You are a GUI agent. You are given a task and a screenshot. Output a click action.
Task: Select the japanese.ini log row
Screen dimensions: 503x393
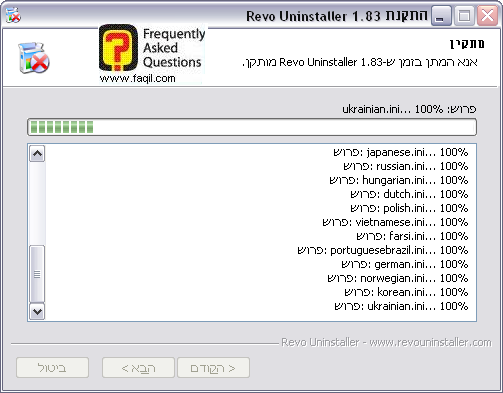pos(401,152)
